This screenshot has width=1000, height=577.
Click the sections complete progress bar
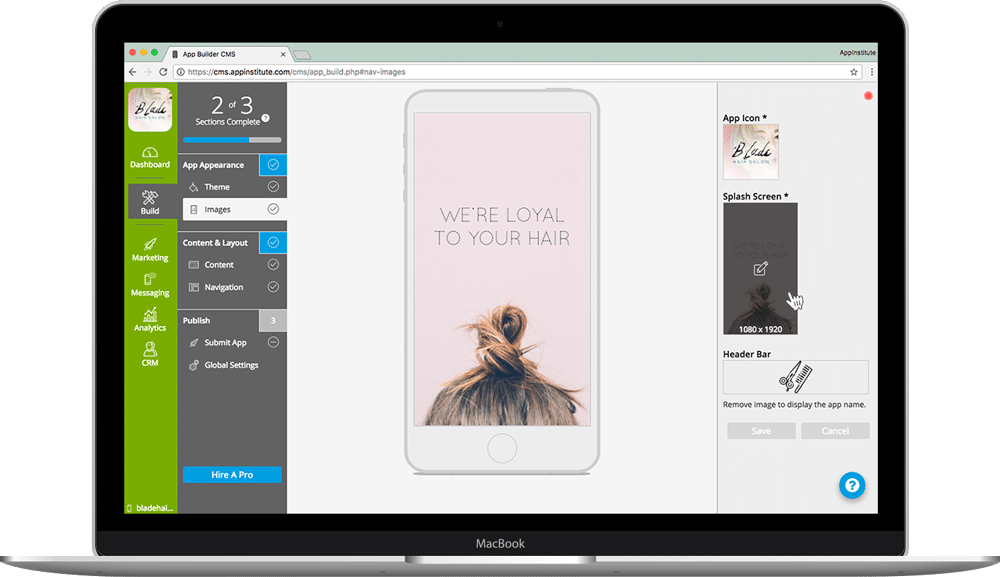click(x=232, y=140)
